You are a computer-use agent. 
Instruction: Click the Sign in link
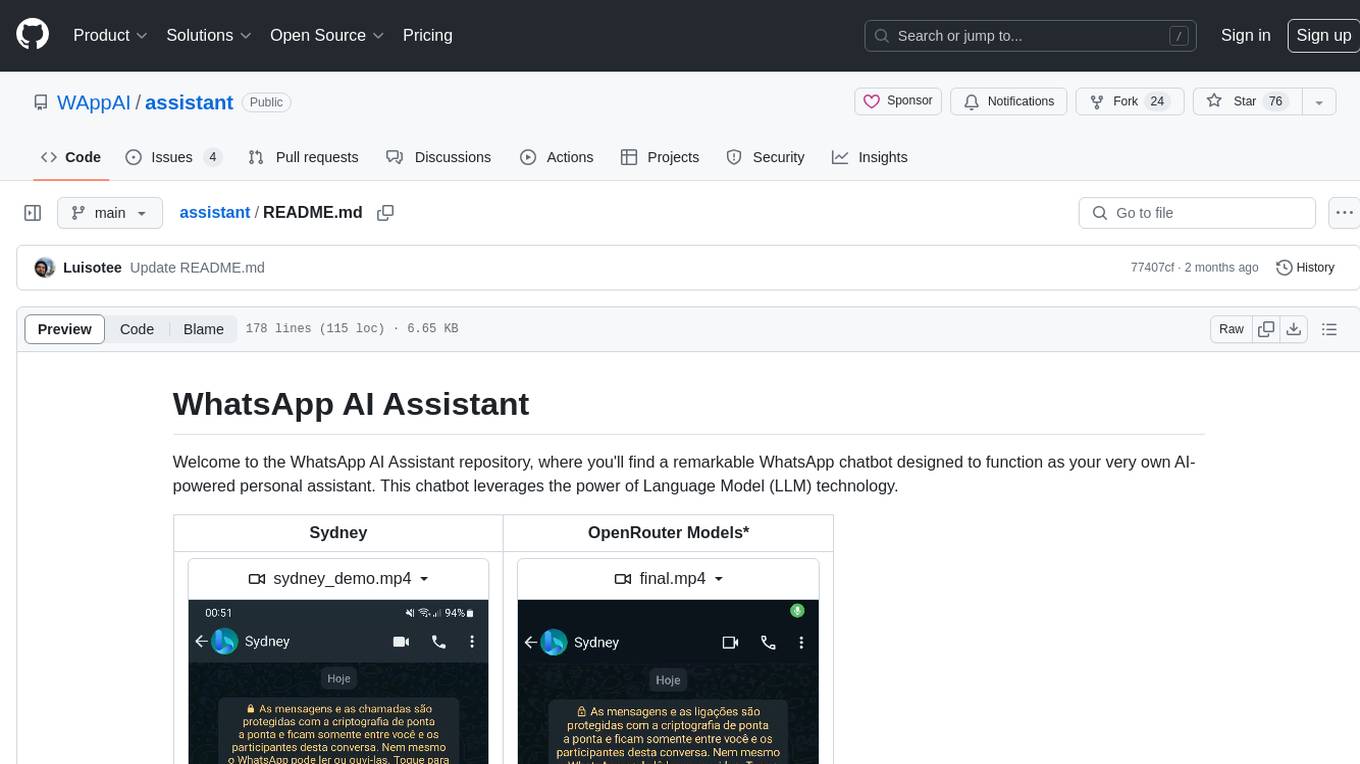[1245, 35]
